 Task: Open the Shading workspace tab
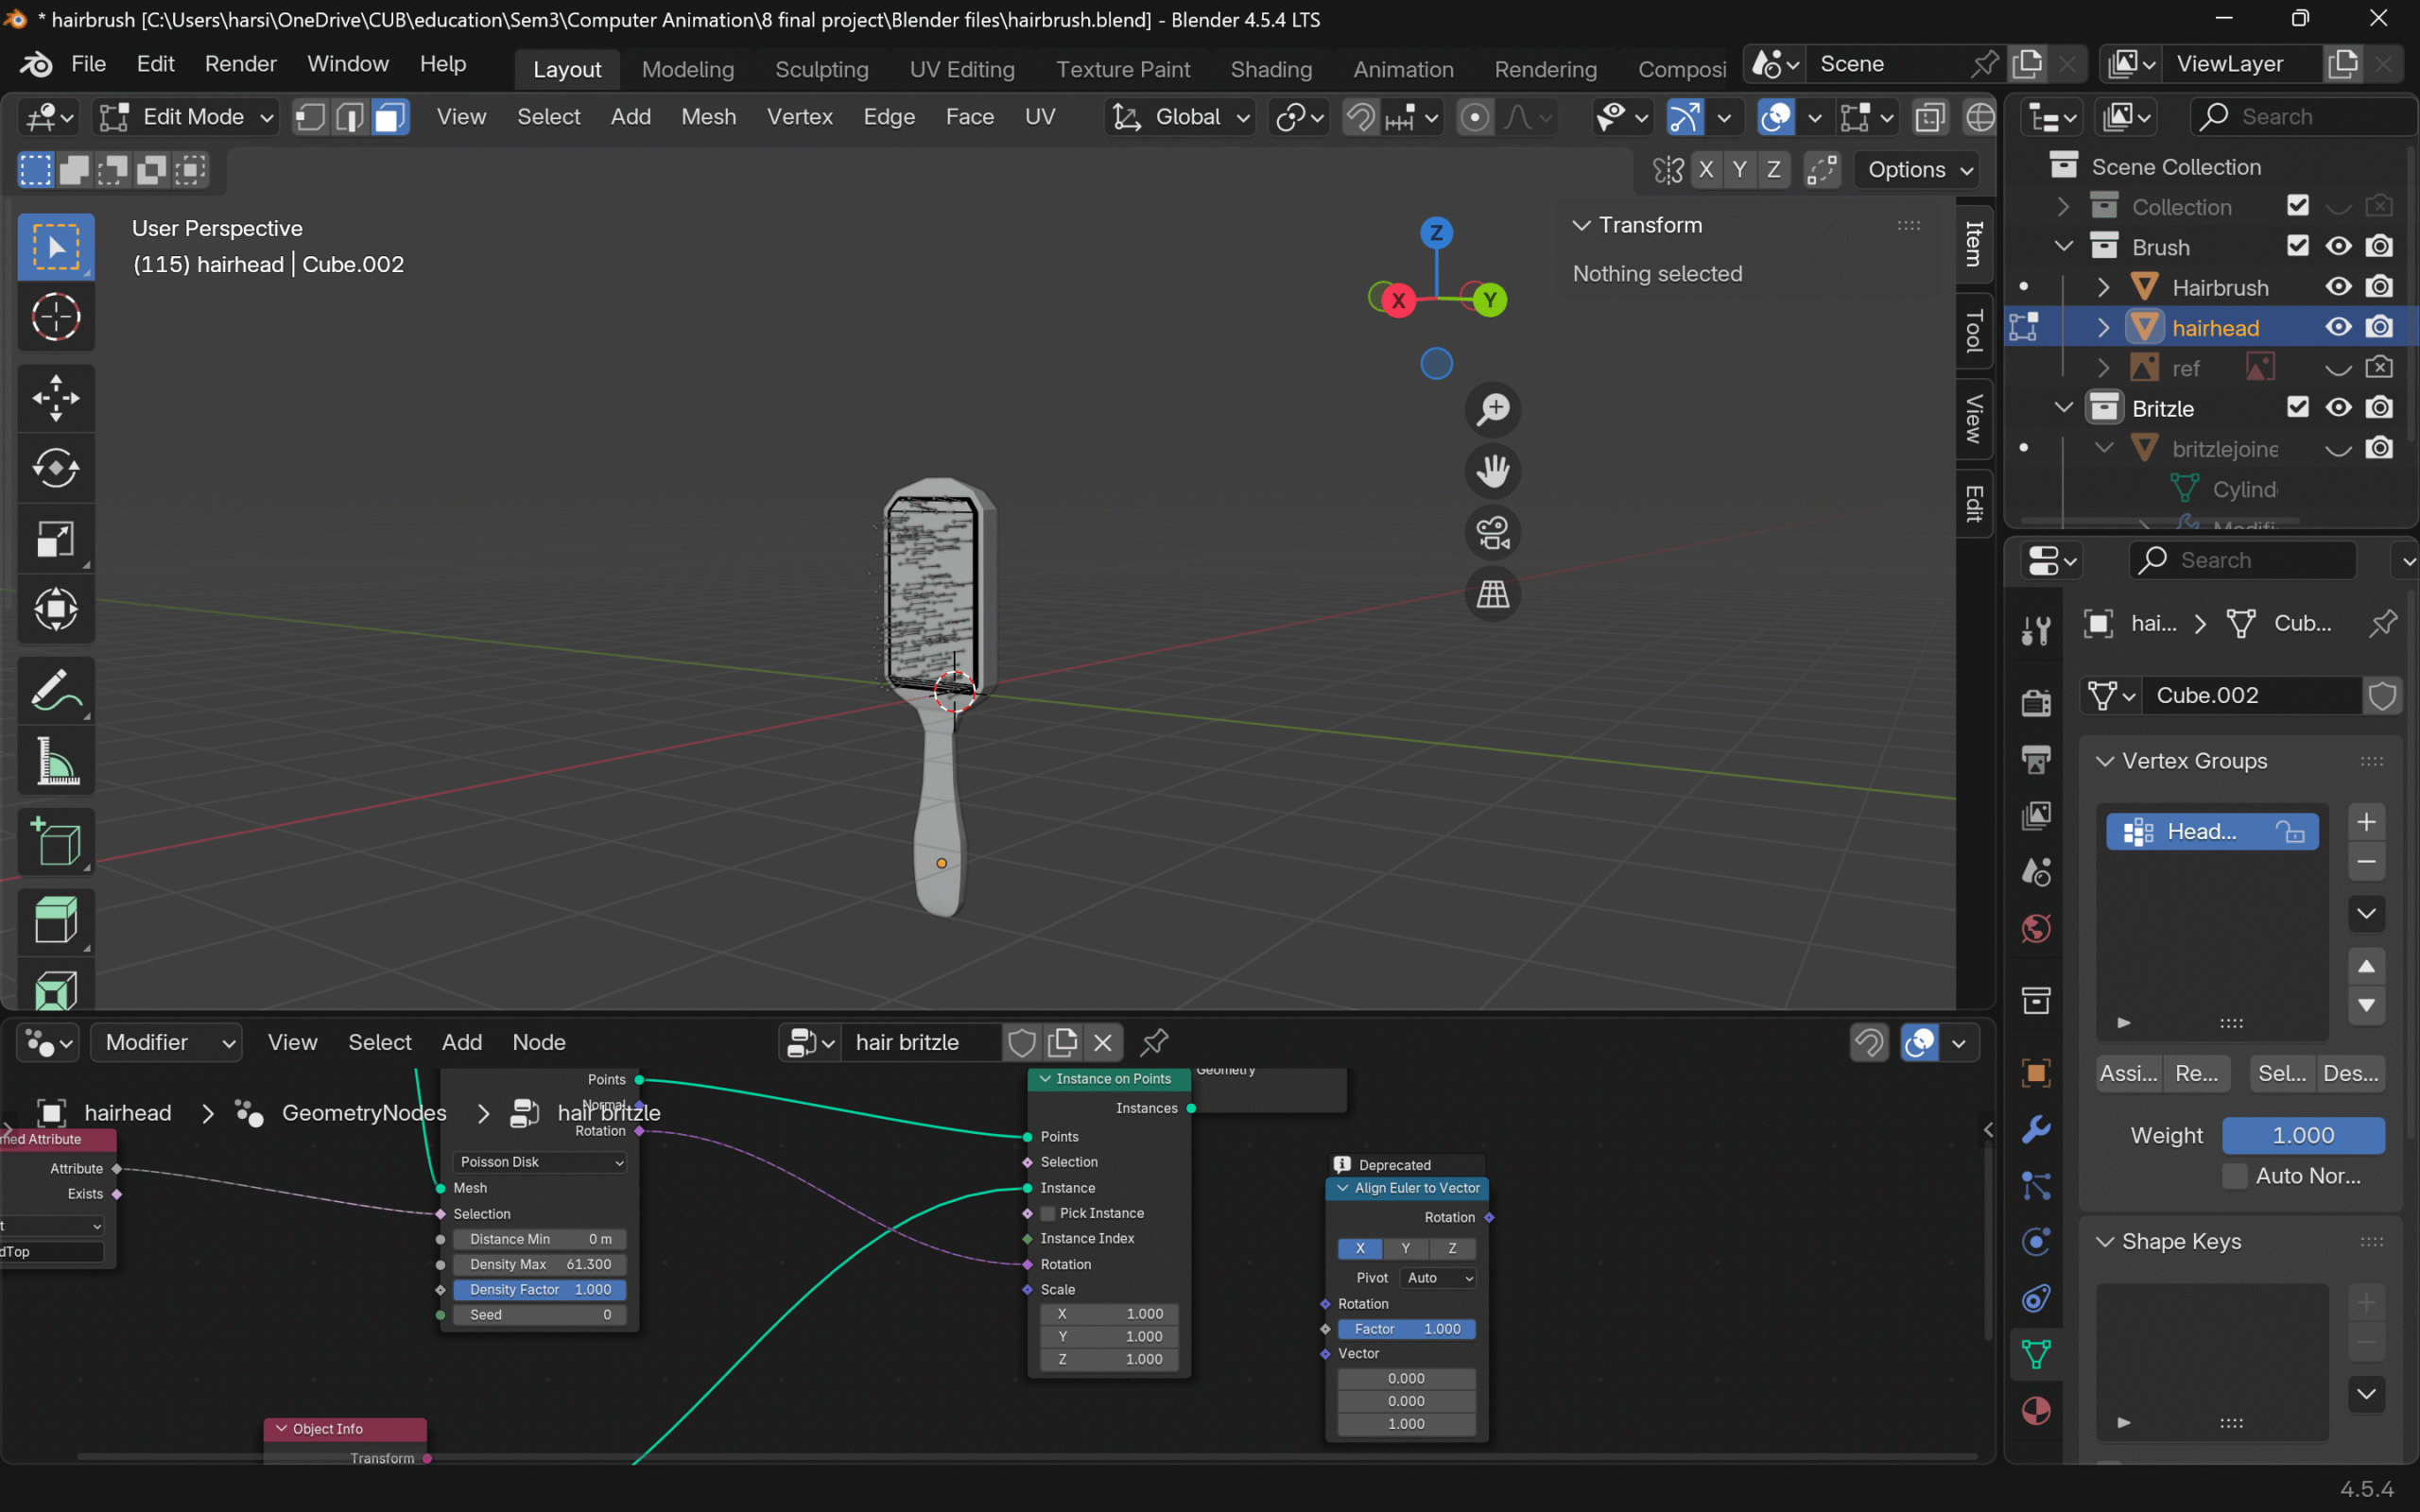point(1270,69)
